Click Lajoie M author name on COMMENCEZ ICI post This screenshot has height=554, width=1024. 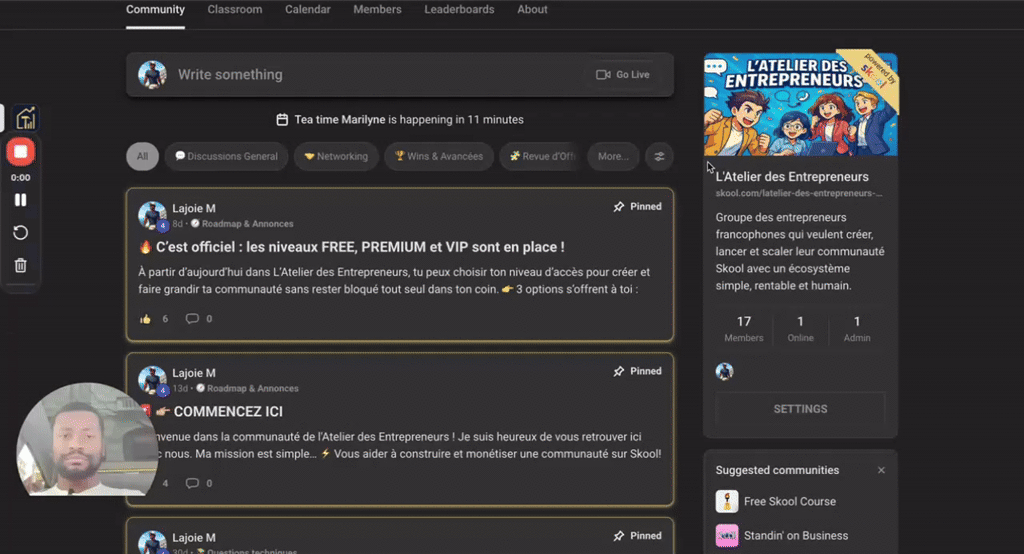(x=194, y=373)
